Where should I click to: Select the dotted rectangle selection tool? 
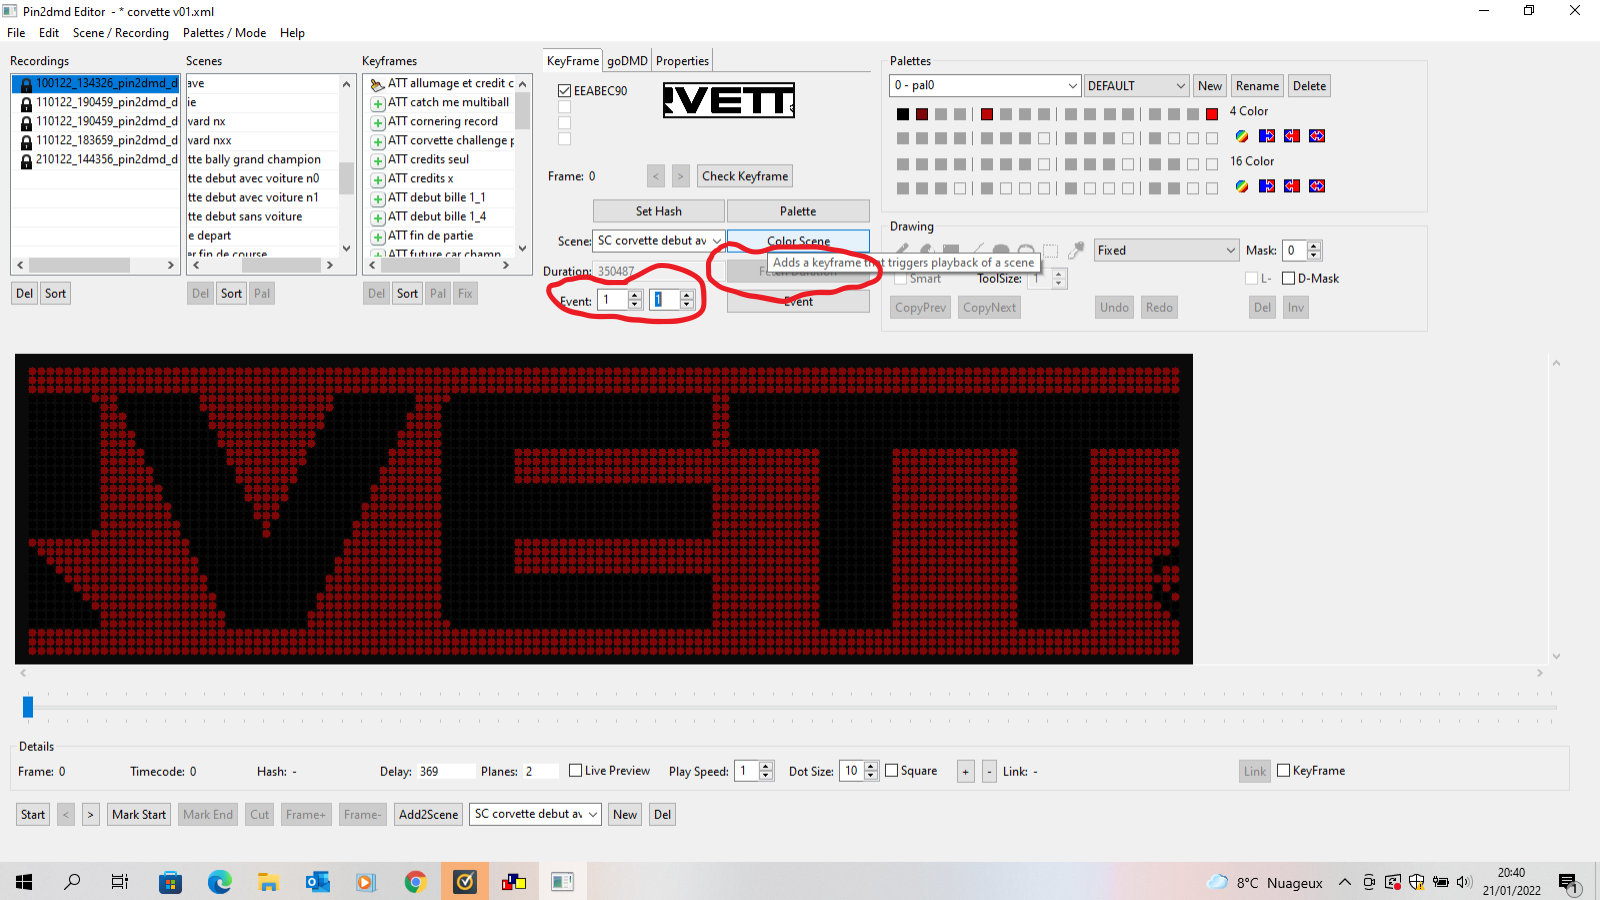point(1051,250)
